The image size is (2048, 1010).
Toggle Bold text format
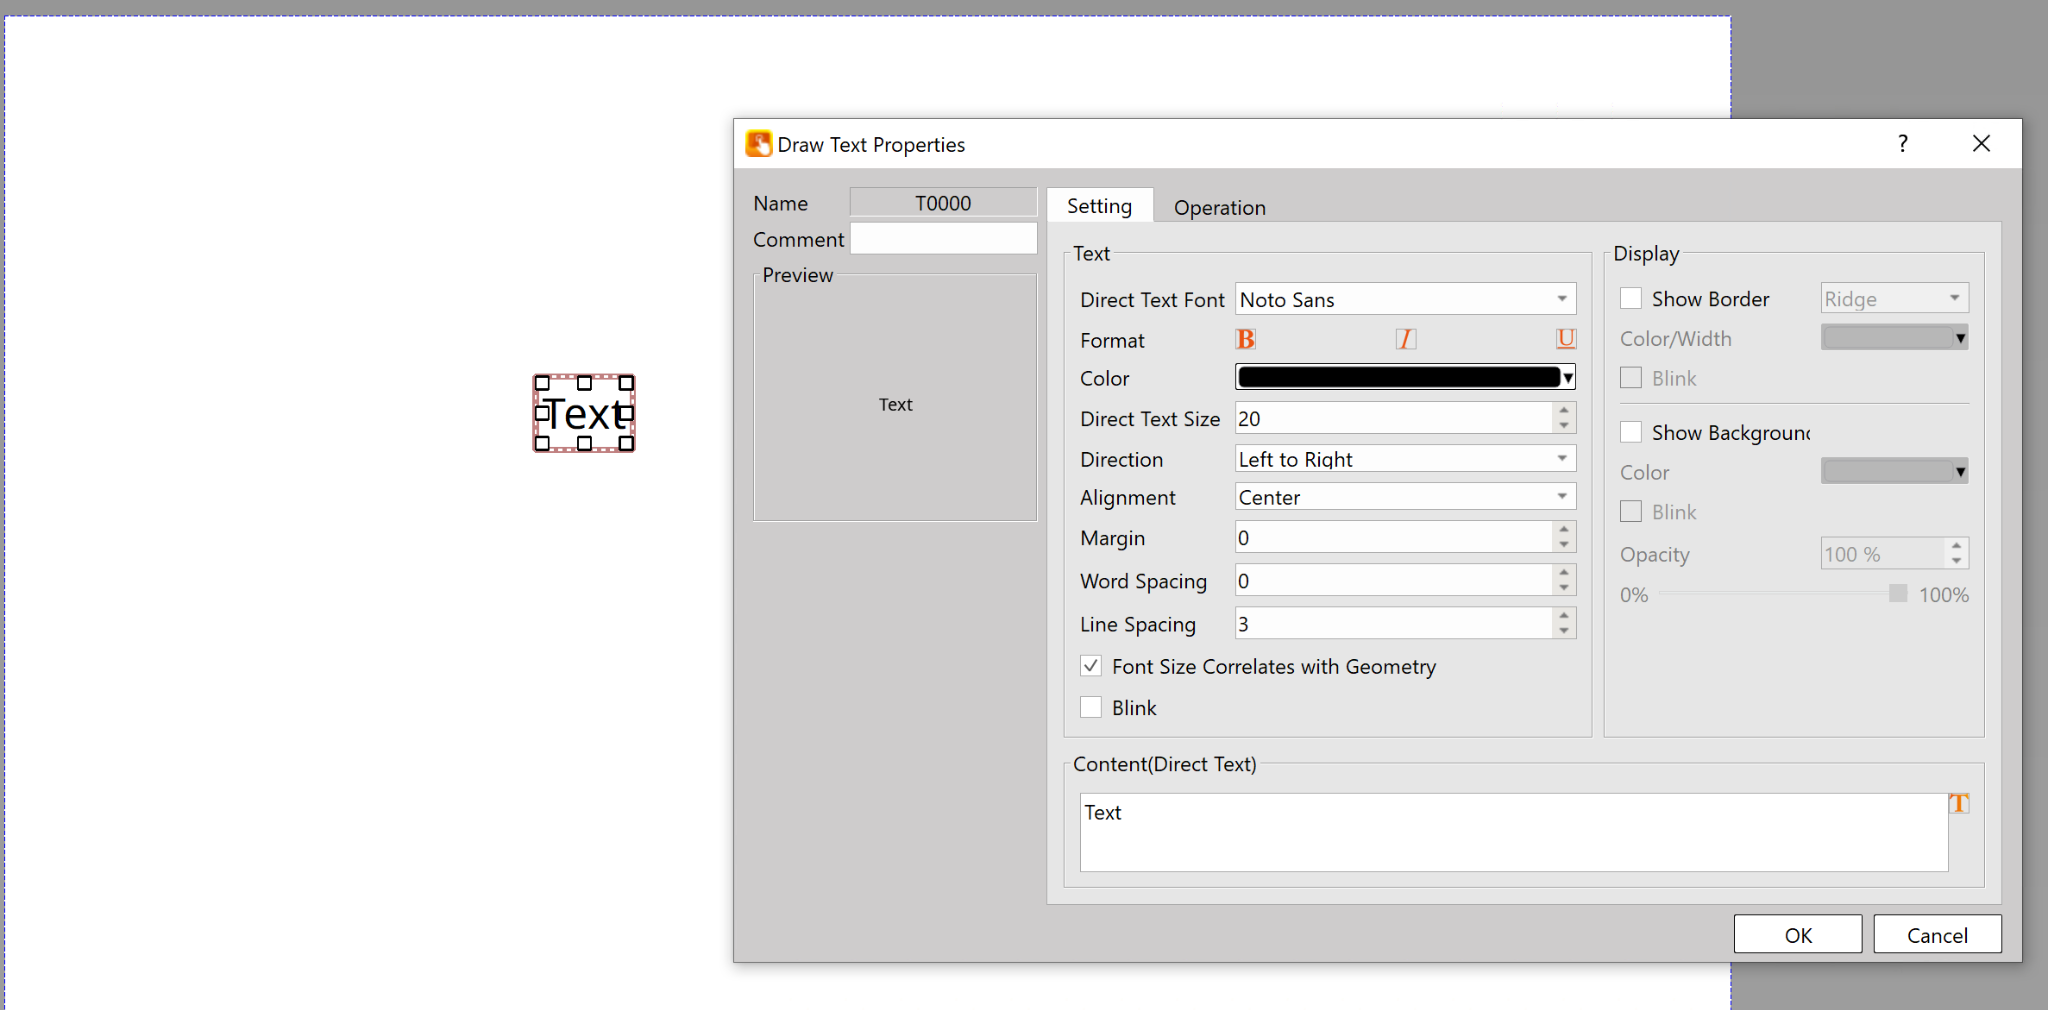[1245, 340]
